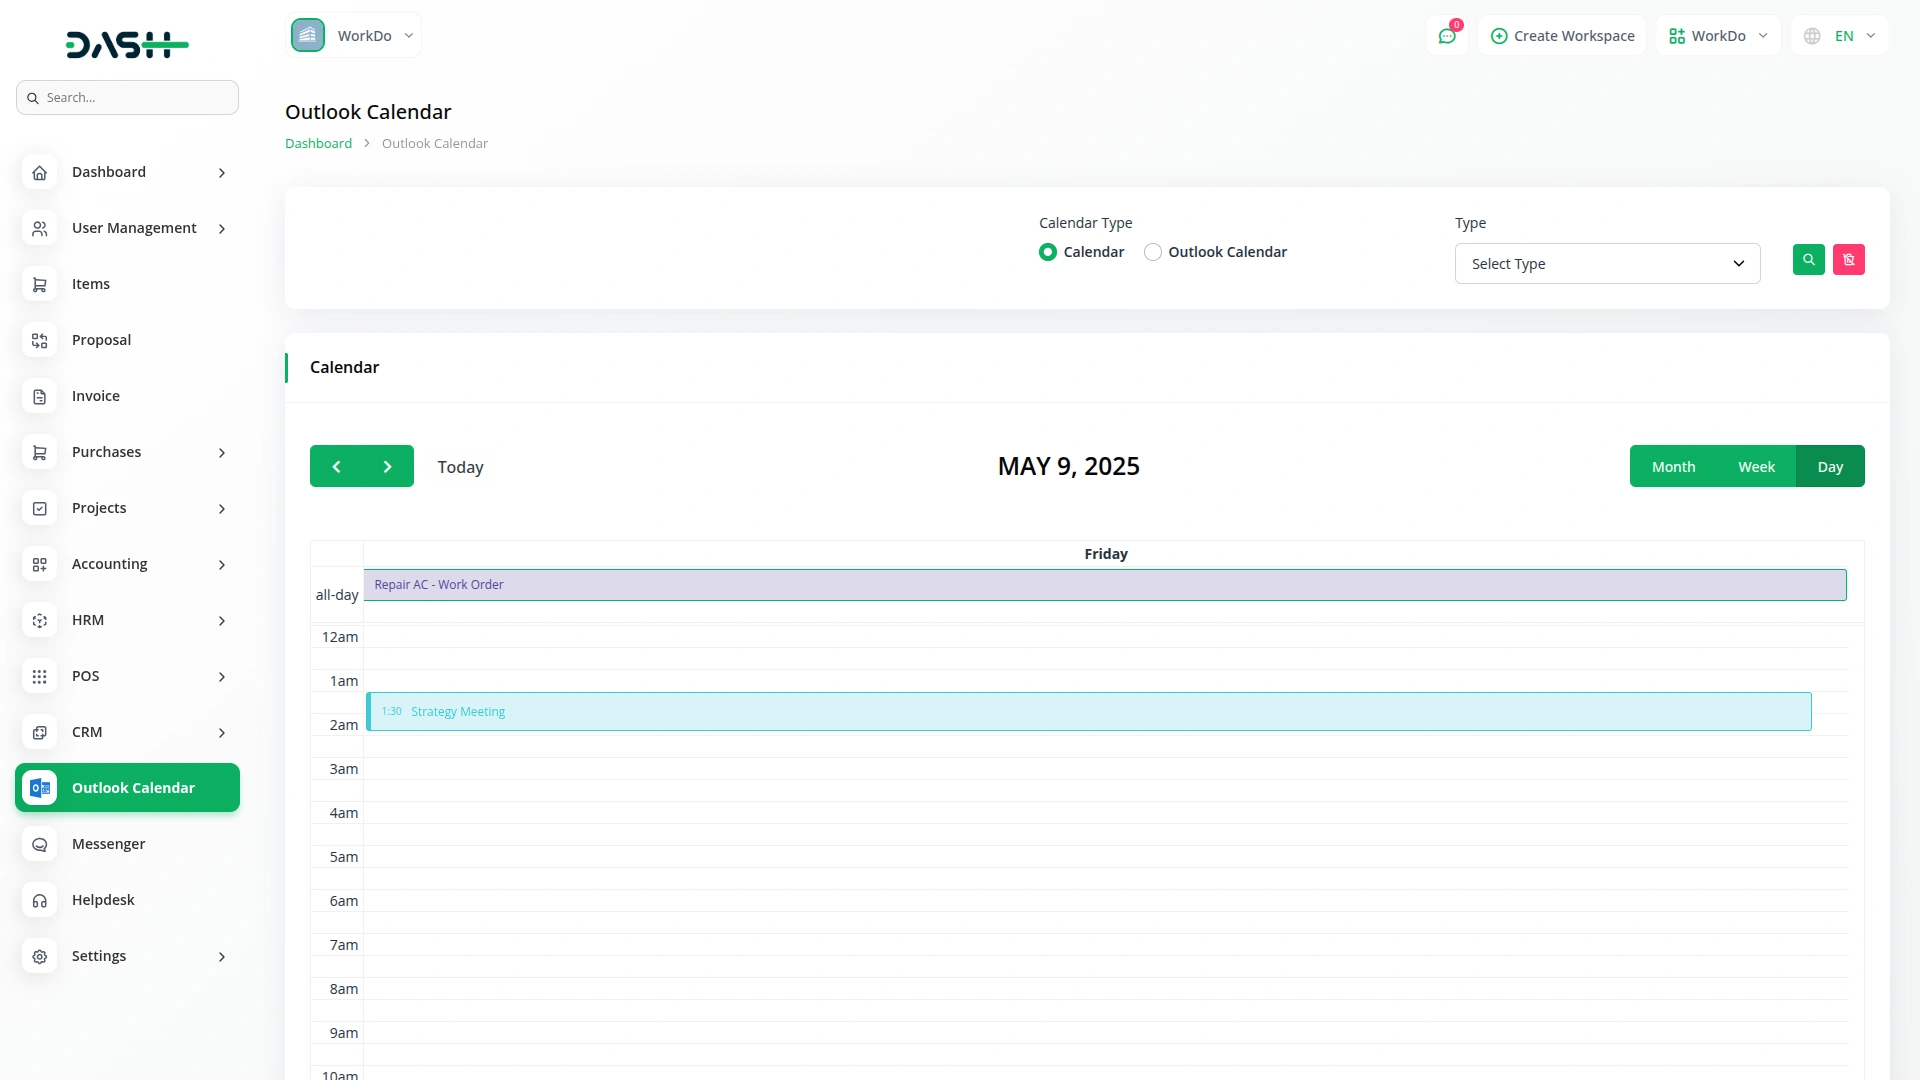Open the chat messages icon in header

tap(1447, 36)
